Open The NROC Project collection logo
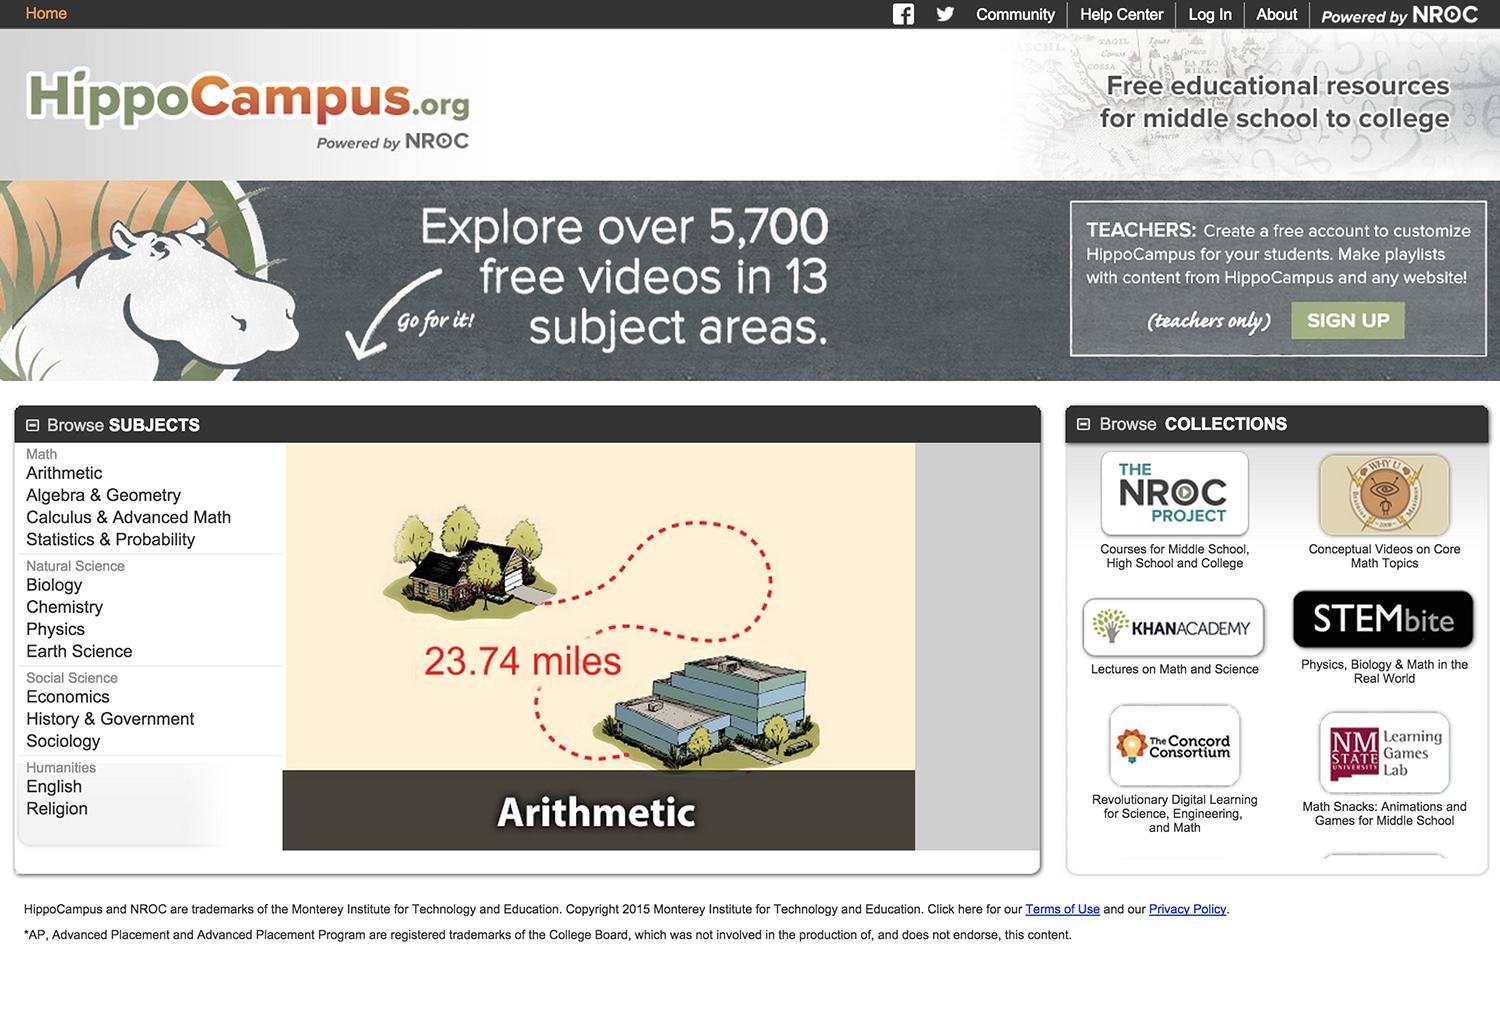 pos(1174,493)
